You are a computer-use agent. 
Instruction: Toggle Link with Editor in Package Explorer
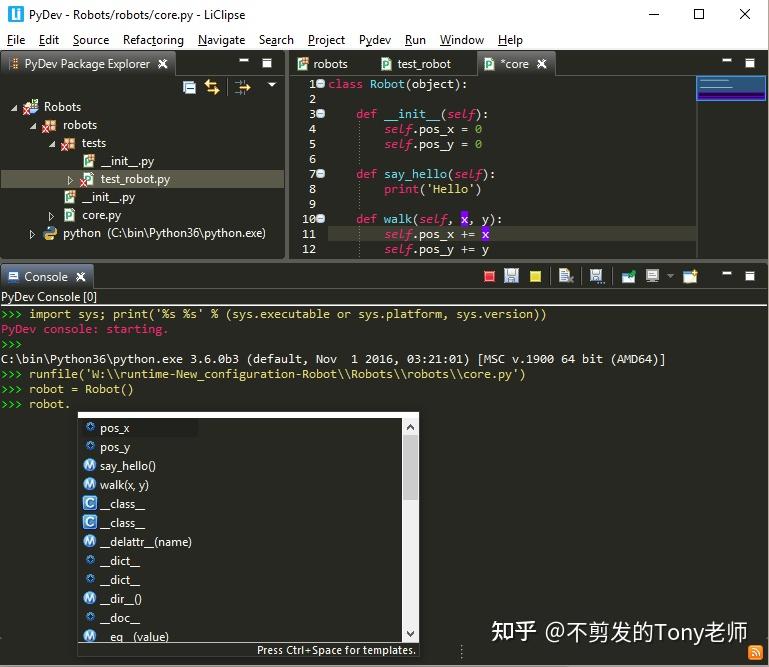212,87
